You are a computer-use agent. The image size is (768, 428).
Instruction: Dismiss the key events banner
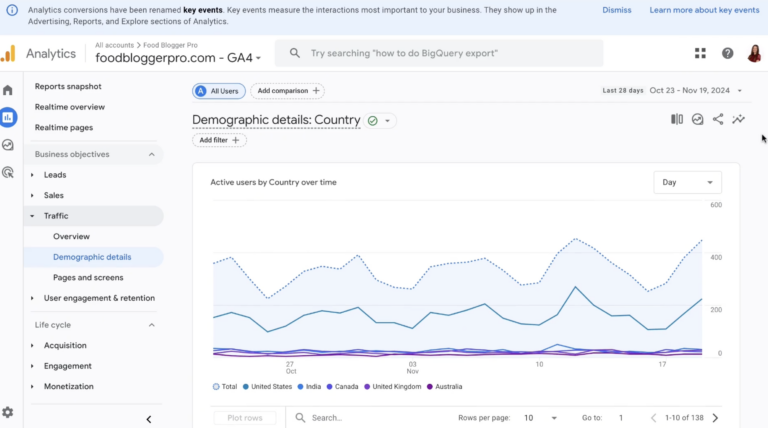tap(617, 10)
